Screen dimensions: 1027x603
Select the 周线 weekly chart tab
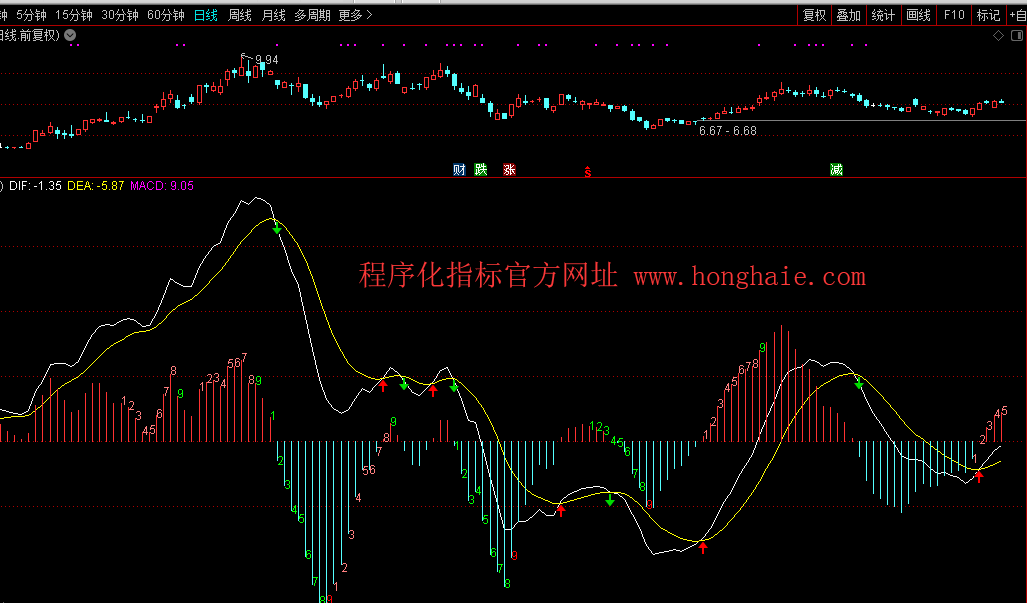click(x=240, y=15)
